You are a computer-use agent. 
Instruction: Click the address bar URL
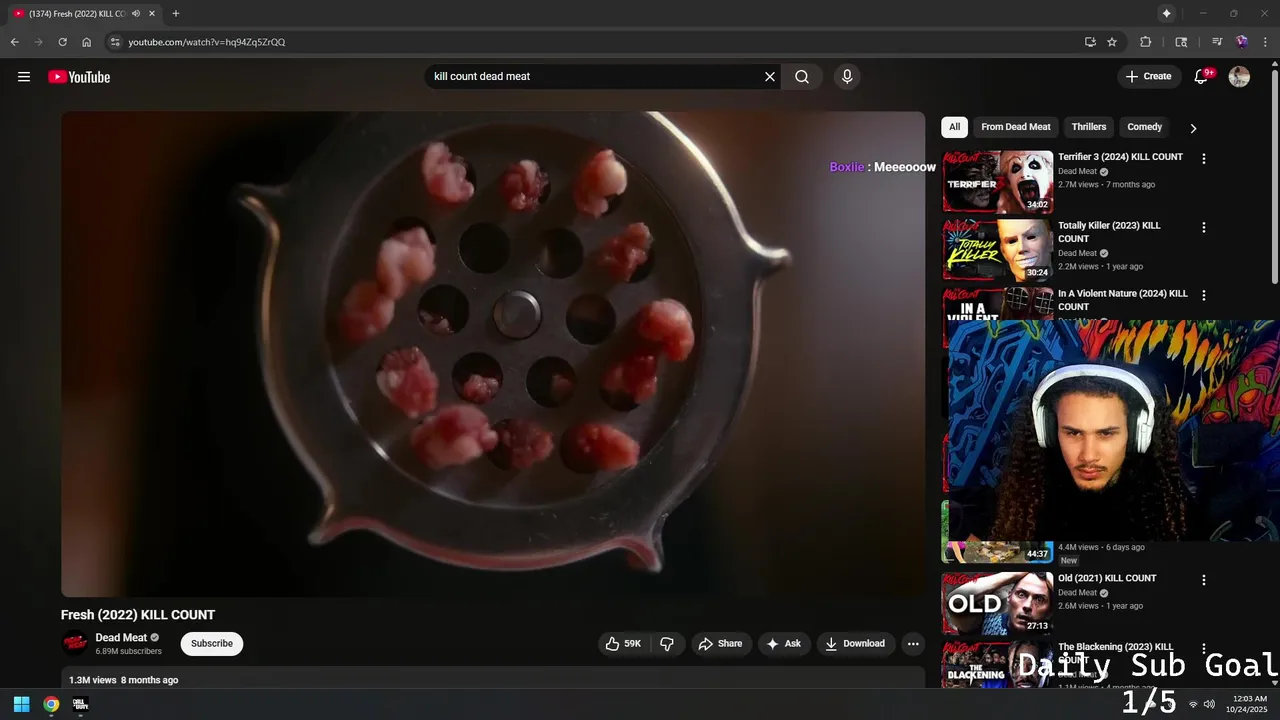point(207,42)
